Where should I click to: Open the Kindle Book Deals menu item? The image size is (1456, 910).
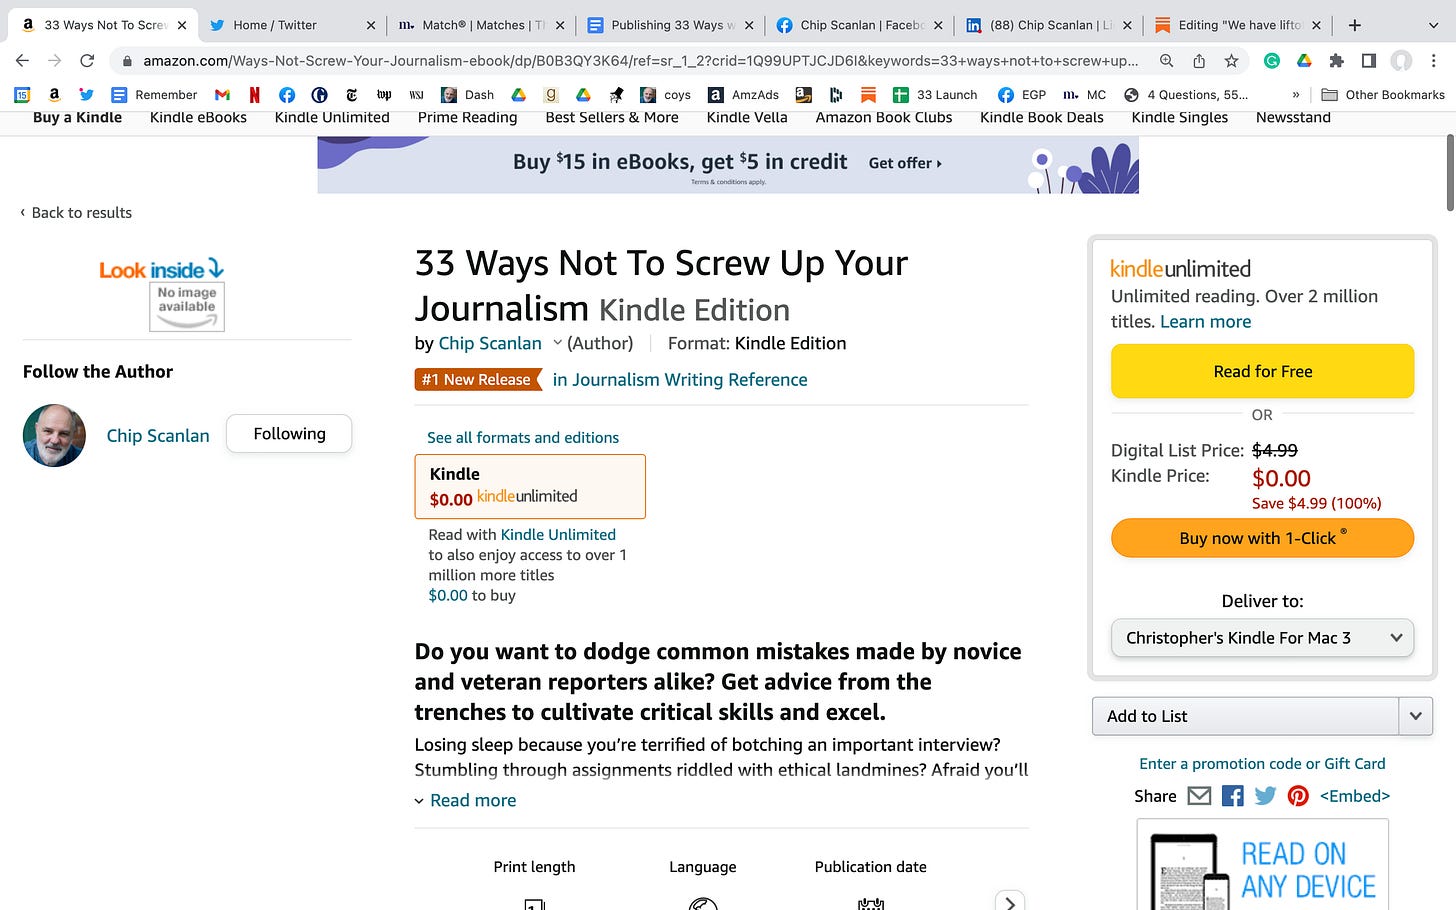[1042, 117]
